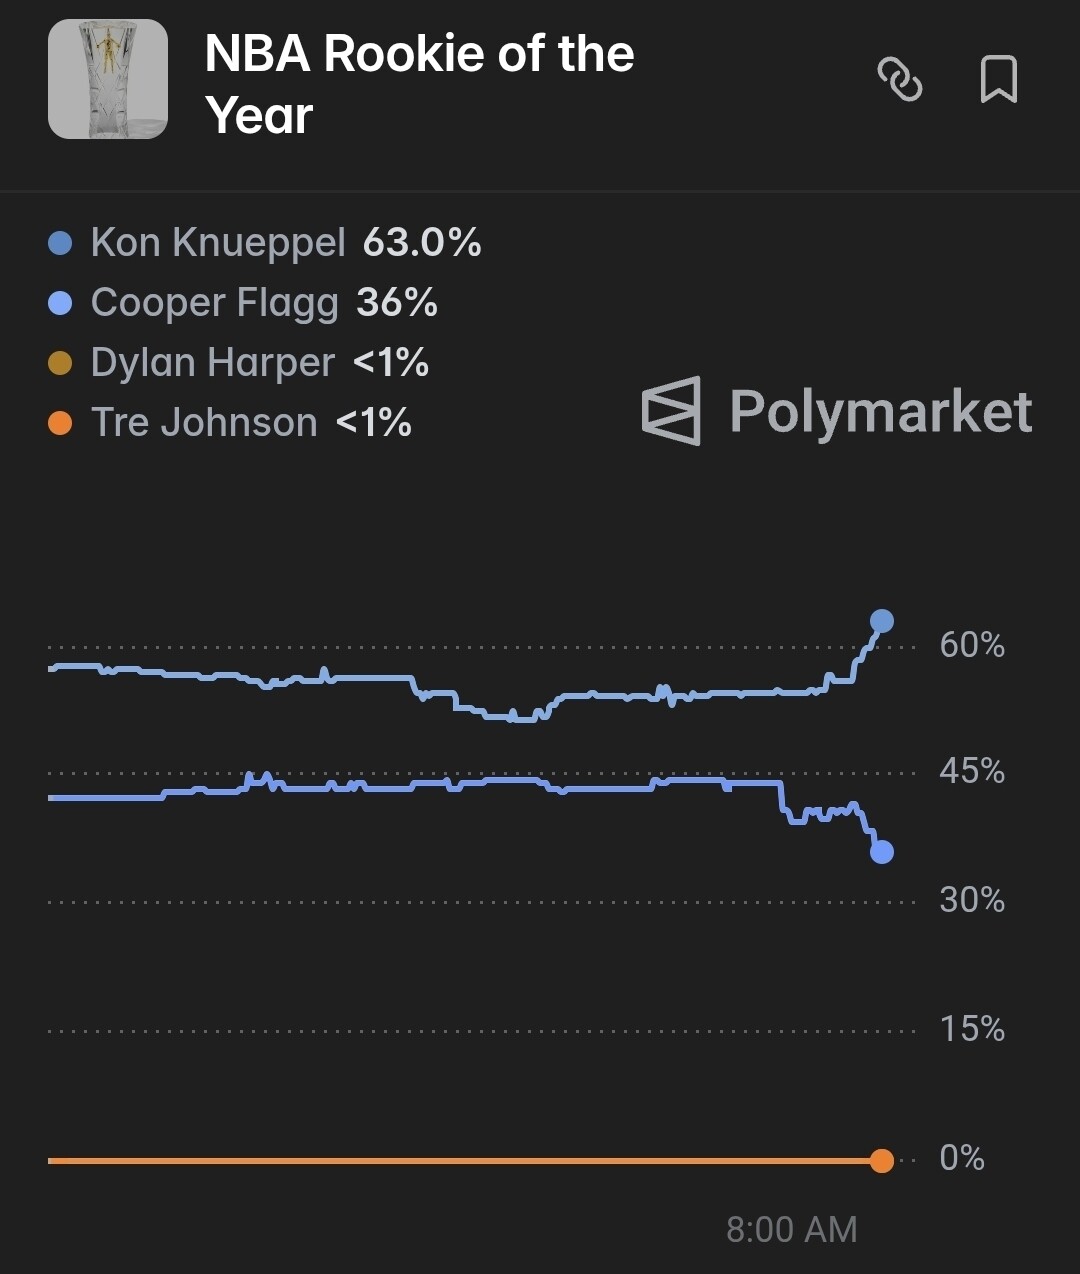The height and width of the screenshot is (1274, 1080).
Task: Click Cooper Flagg's chart line endpoint marker
Action: [x=882, y=852]
